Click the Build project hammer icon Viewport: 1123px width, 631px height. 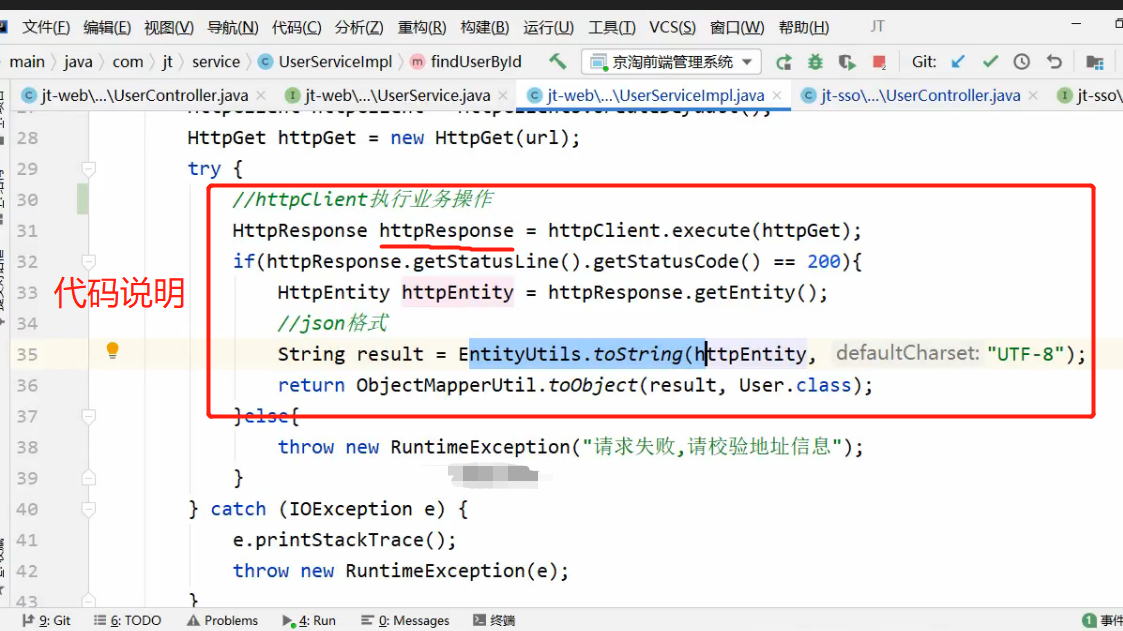(557, 62)
